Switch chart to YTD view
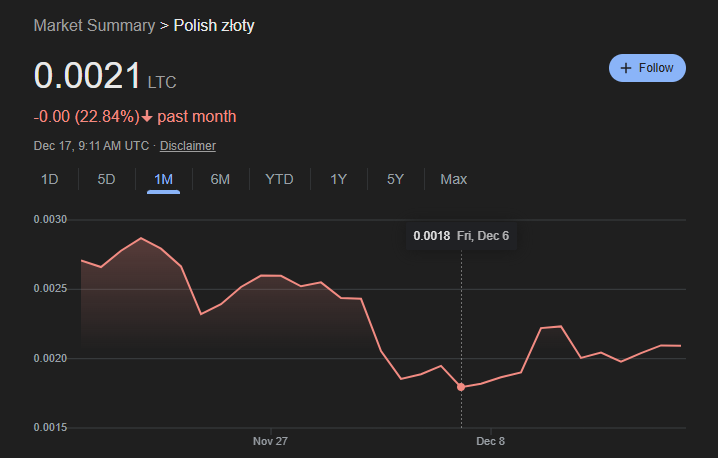Image resolution: width=718 pixels, height=458 pixels. [279, 180]
